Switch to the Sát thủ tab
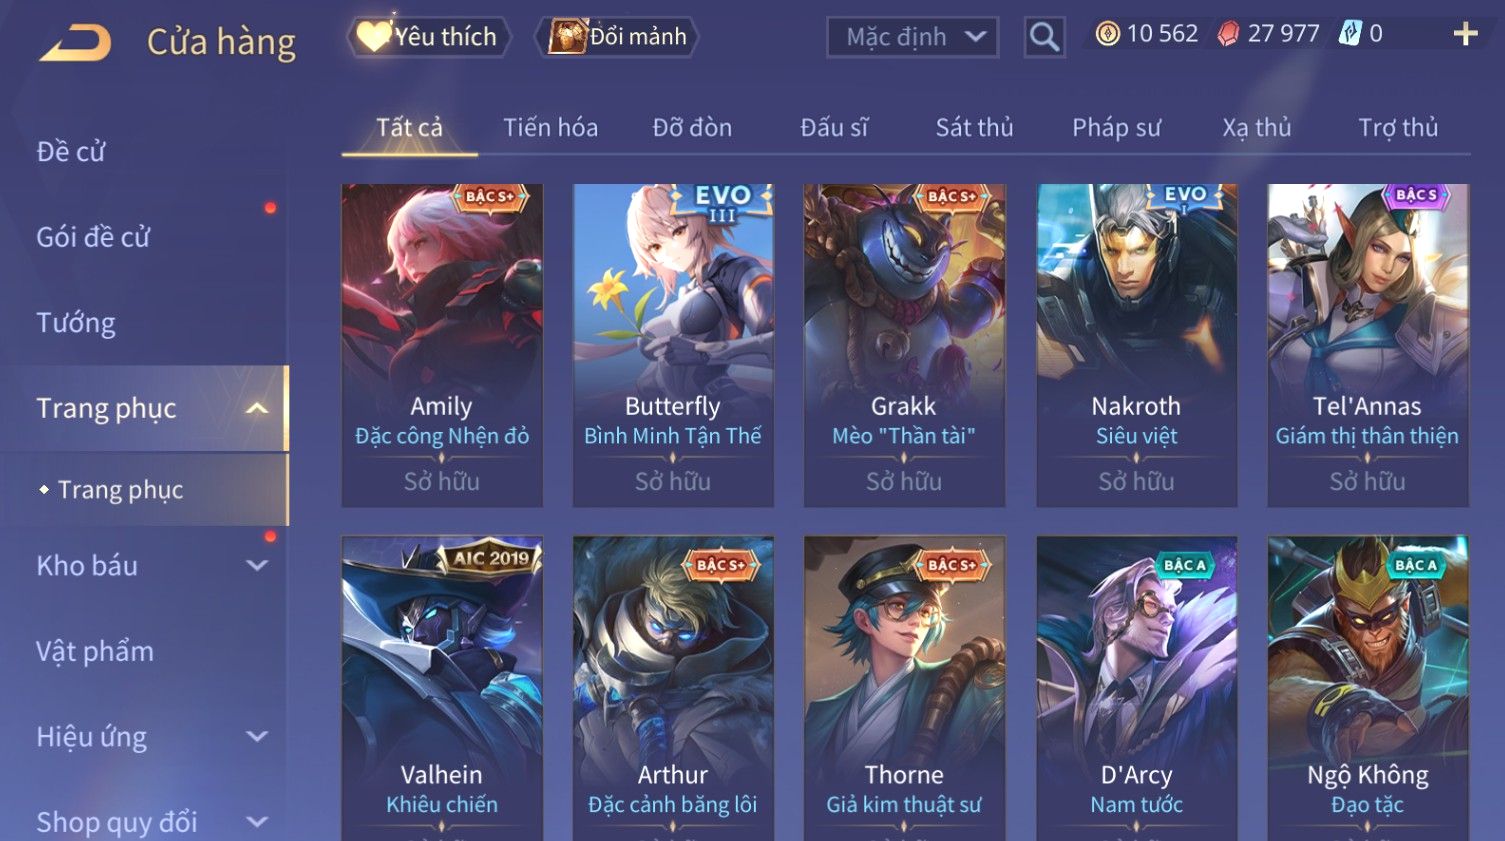Image resolution: width=1505 pixels, height=841 pixels. pos(974,128)
